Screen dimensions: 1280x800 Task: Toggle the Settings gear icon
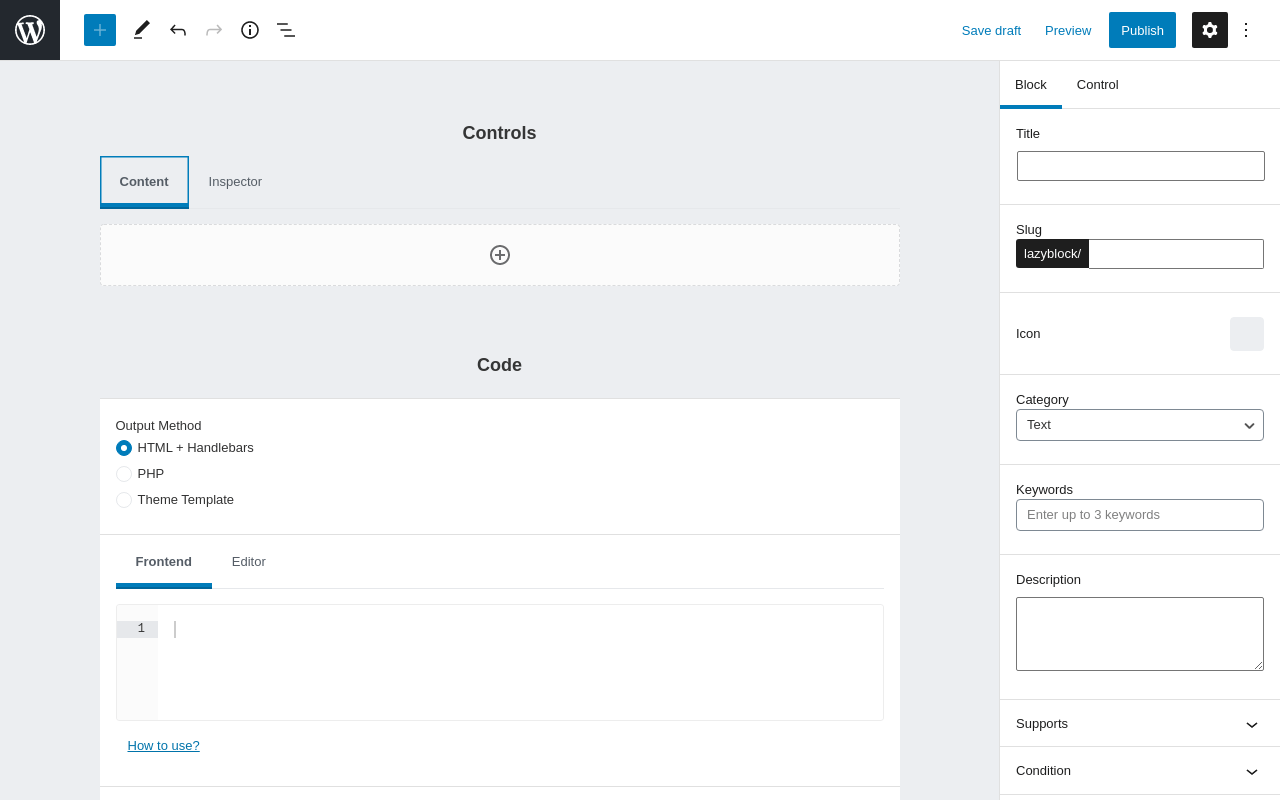[1210, 30]
